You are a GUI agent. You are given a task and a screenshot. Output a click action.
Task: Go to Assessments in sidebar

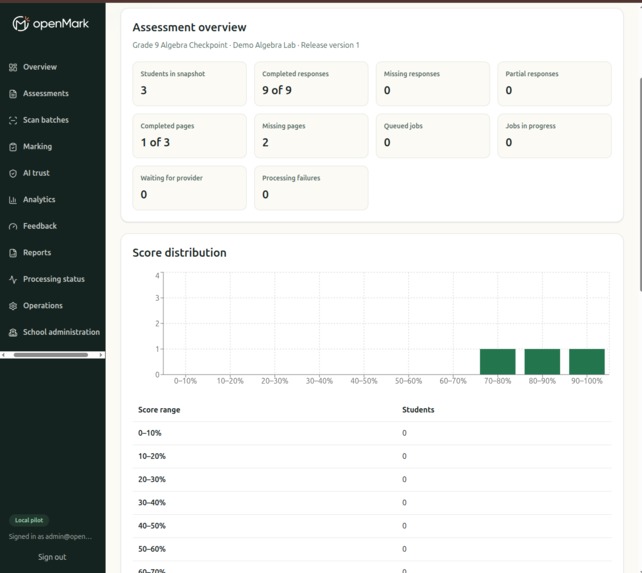(46, 93)
